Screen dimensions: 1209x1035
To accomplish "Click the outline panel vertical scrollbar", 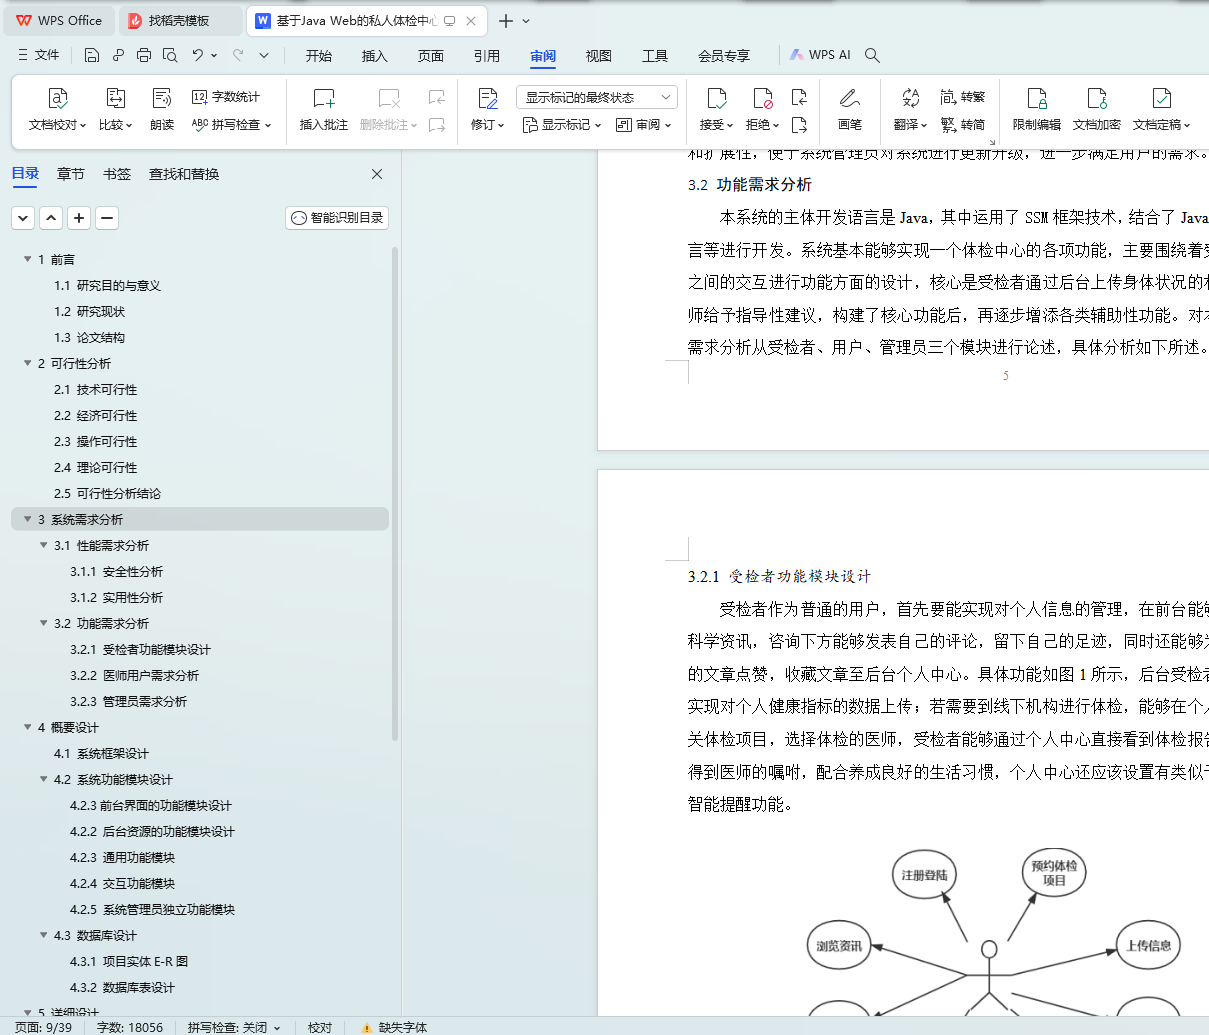I will pyautogui.click(x=395, y=492).
